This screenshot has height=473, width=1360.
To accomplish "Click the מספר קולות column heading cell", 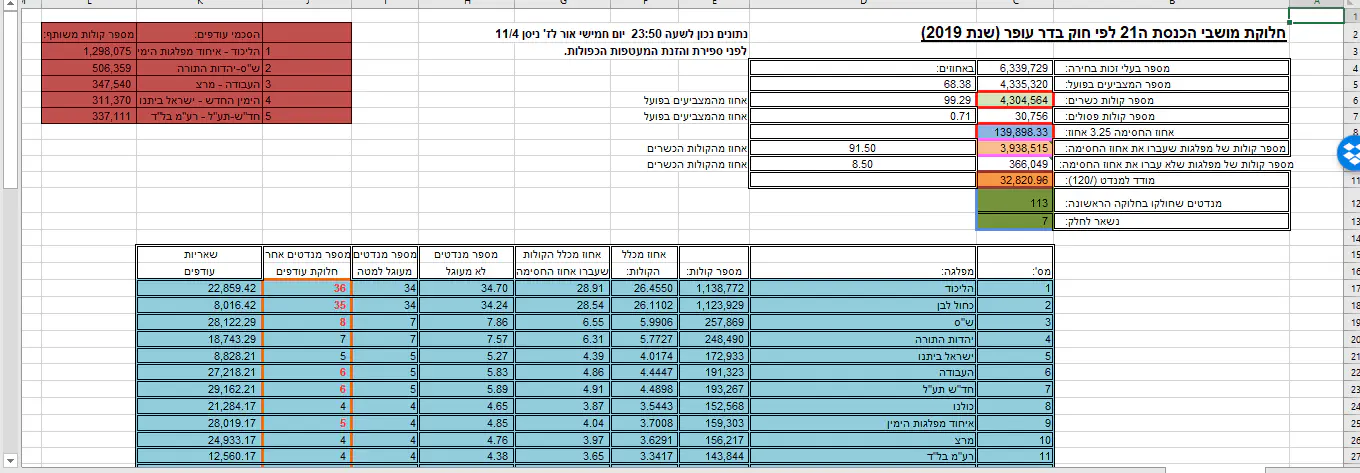I will pos(715,271).
